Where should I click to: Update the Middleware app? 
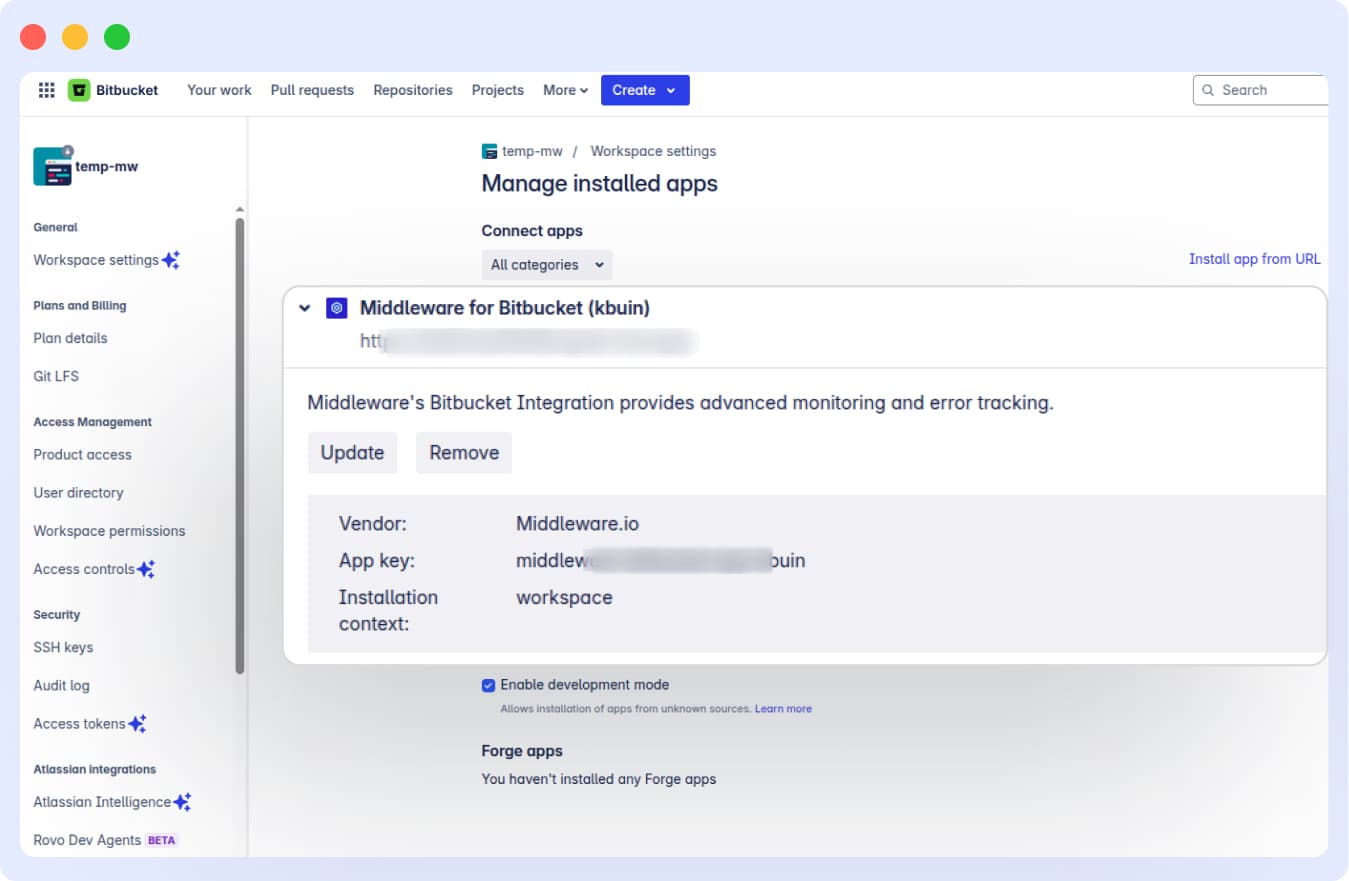(352, 452)
